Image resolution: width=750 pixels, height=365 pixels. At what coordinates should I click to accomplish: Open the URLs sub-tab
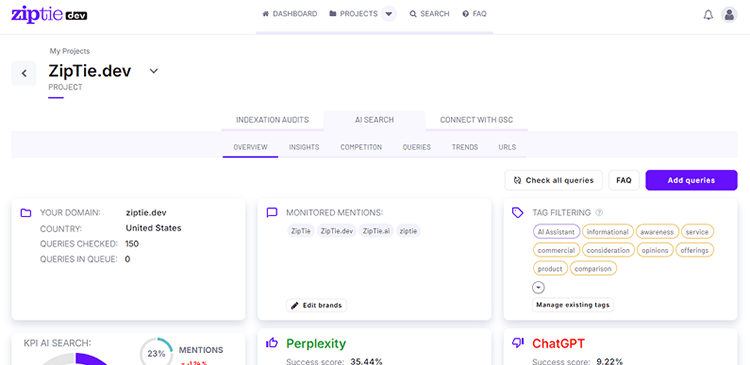(x=507, y=147)
